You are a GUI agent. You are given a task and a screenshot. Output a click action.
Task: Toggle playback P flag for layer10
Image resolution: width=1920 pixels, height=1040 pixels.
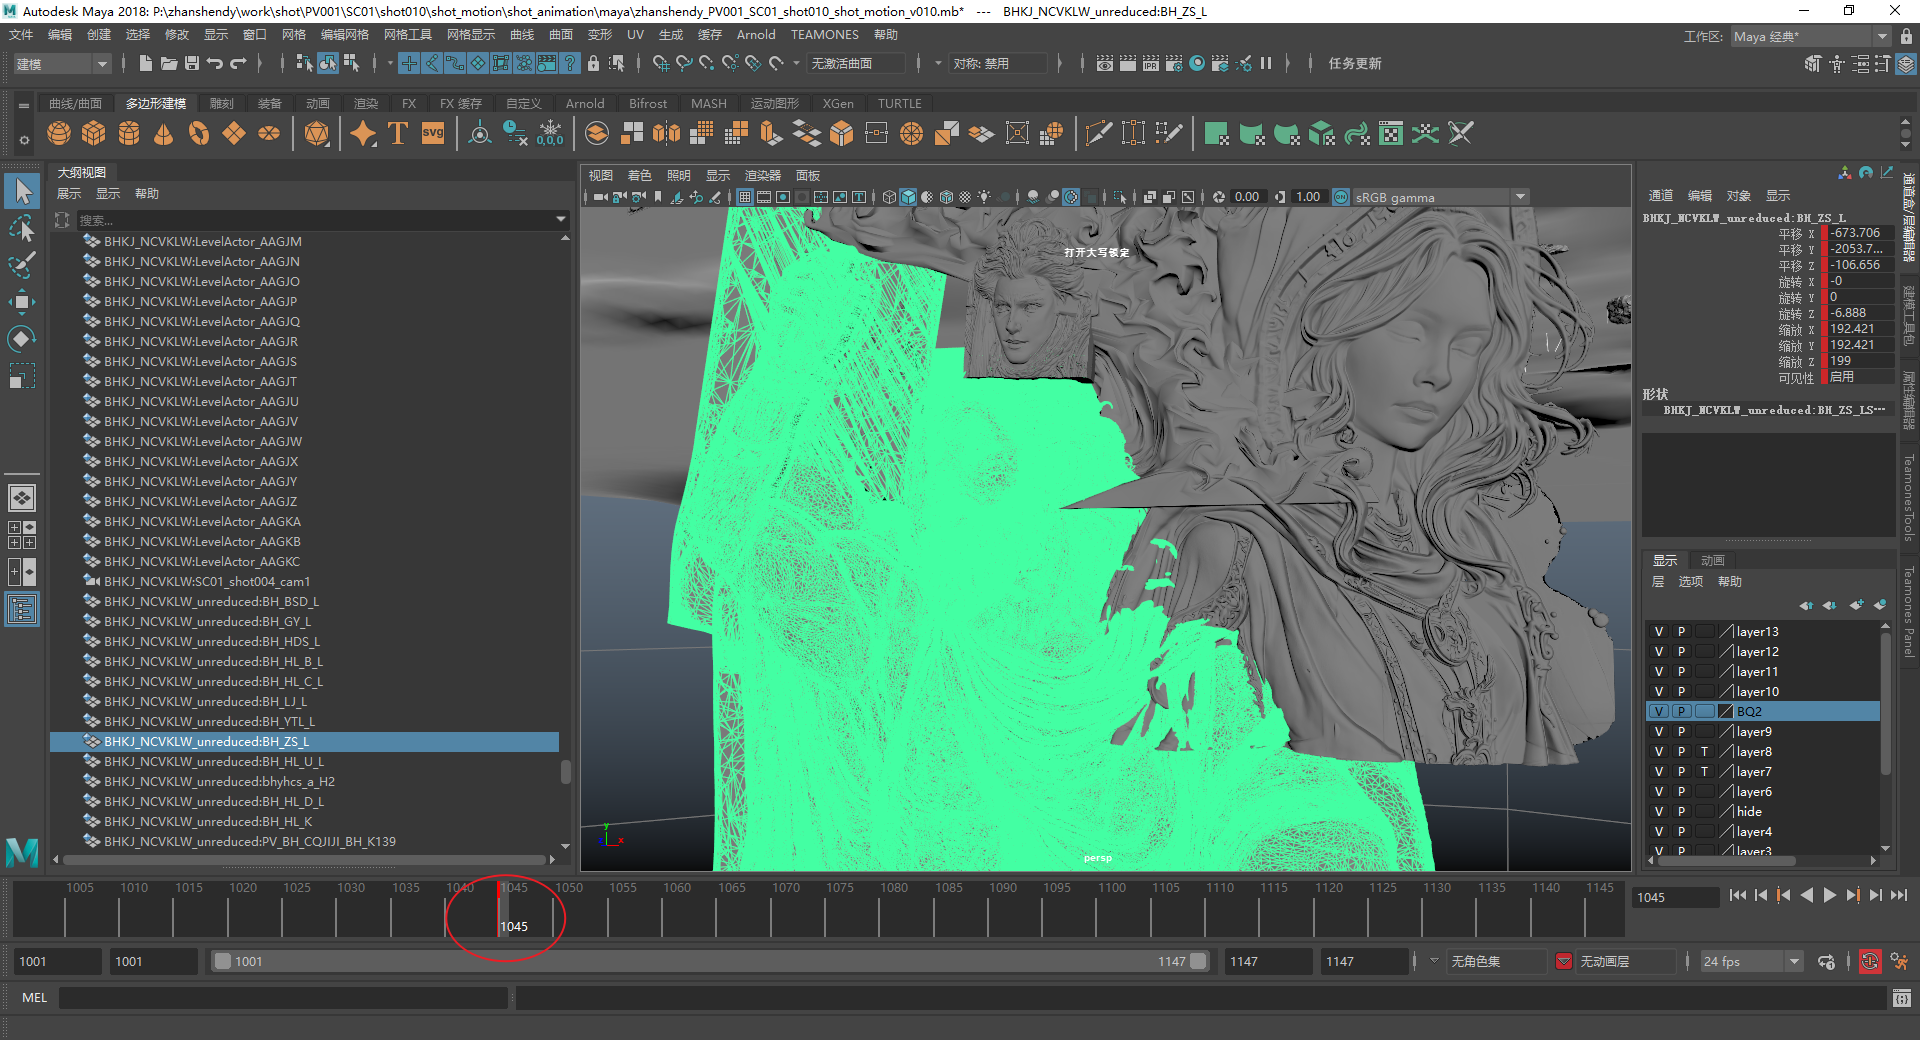(x=1681, y=692)
